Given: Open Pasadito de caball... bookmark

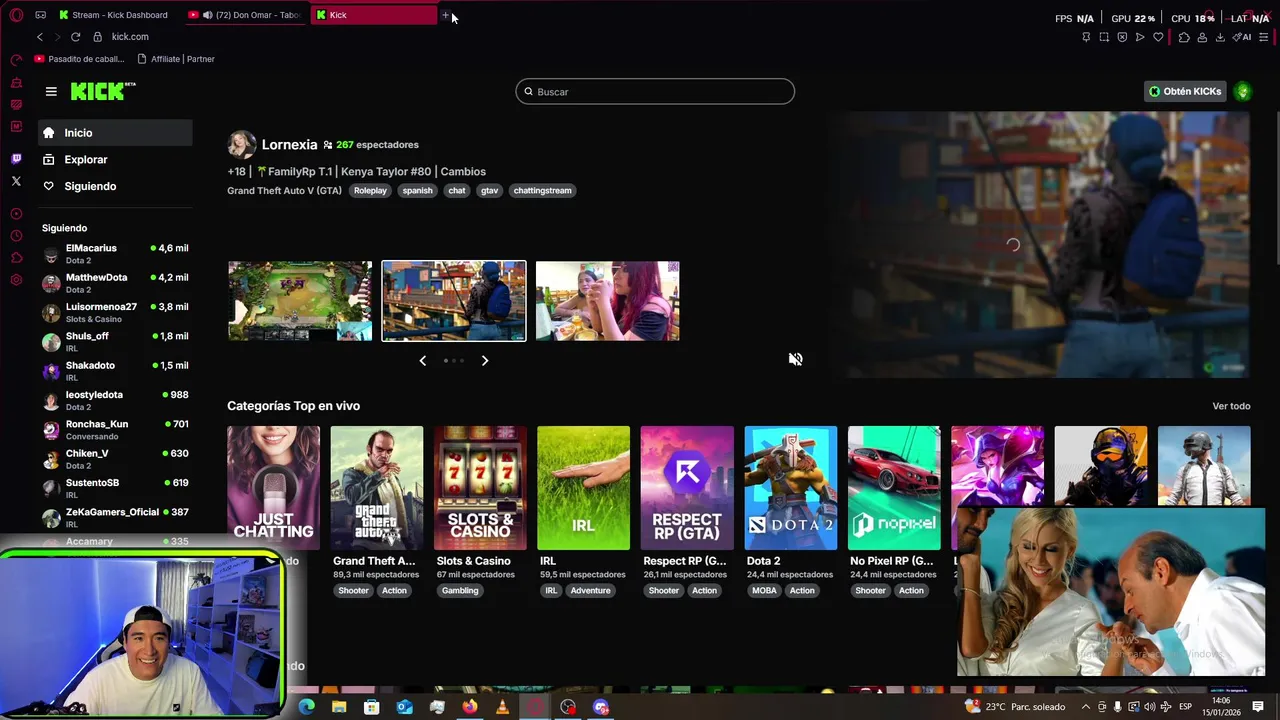Looking at the screenshot, I should click(x=79, y=59).
